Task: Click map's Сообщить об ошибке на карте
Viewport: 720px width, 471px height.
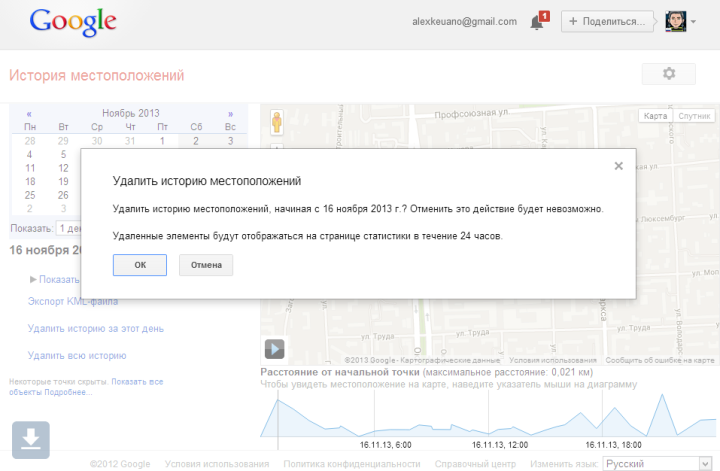Action: click(660, 360)
